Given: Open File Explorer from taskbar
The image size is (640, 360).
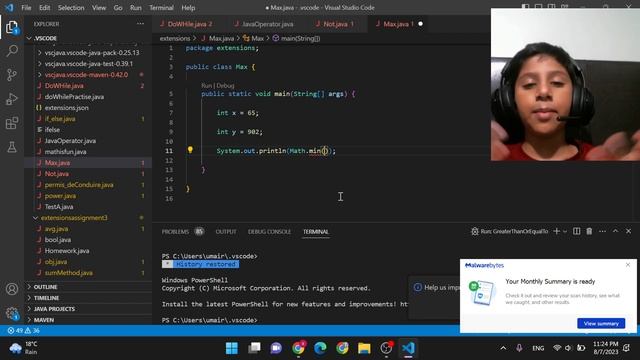Looking at the screenshot, I should (x=364, y=348).
